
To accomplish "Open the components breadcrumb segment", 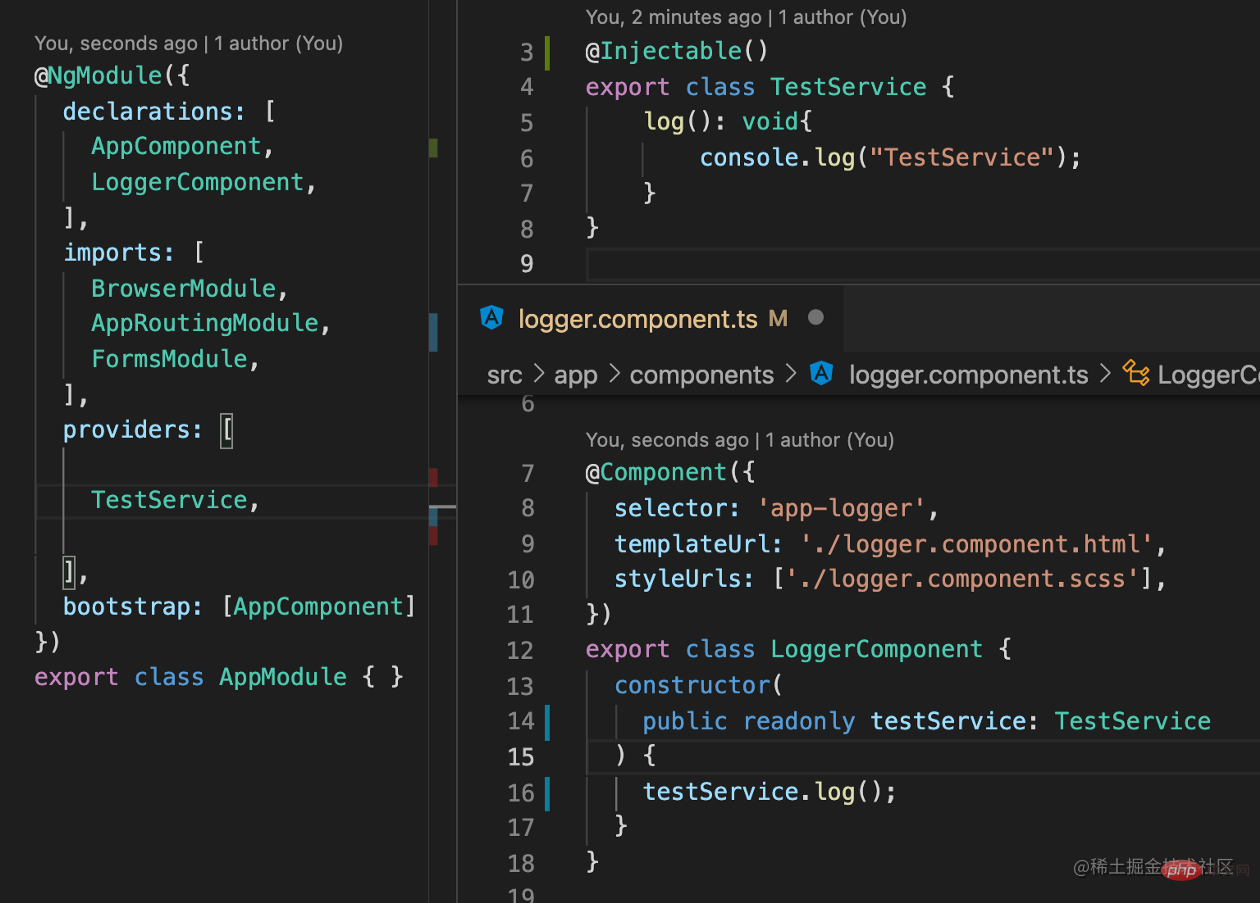I will (702, 375).
